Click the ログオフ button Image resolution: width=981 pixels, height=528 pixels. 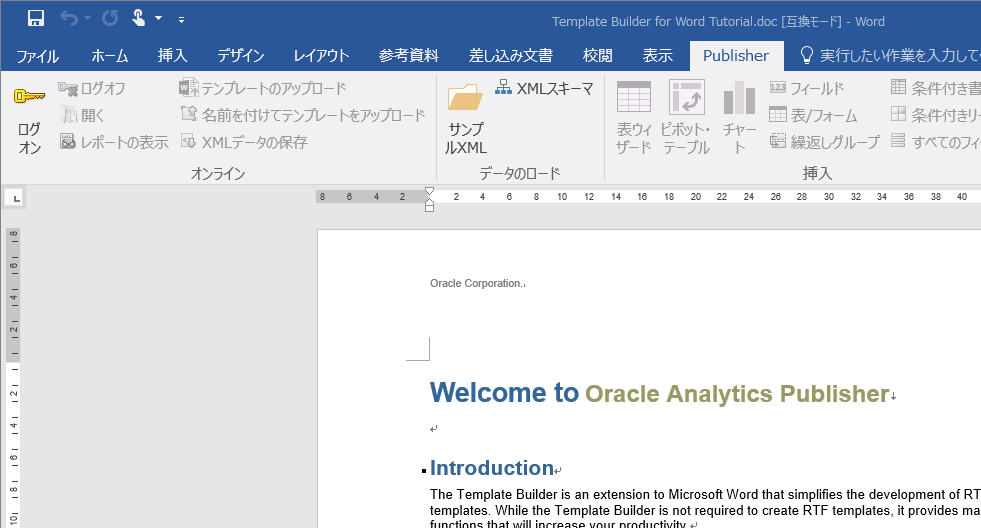point(91,89)
